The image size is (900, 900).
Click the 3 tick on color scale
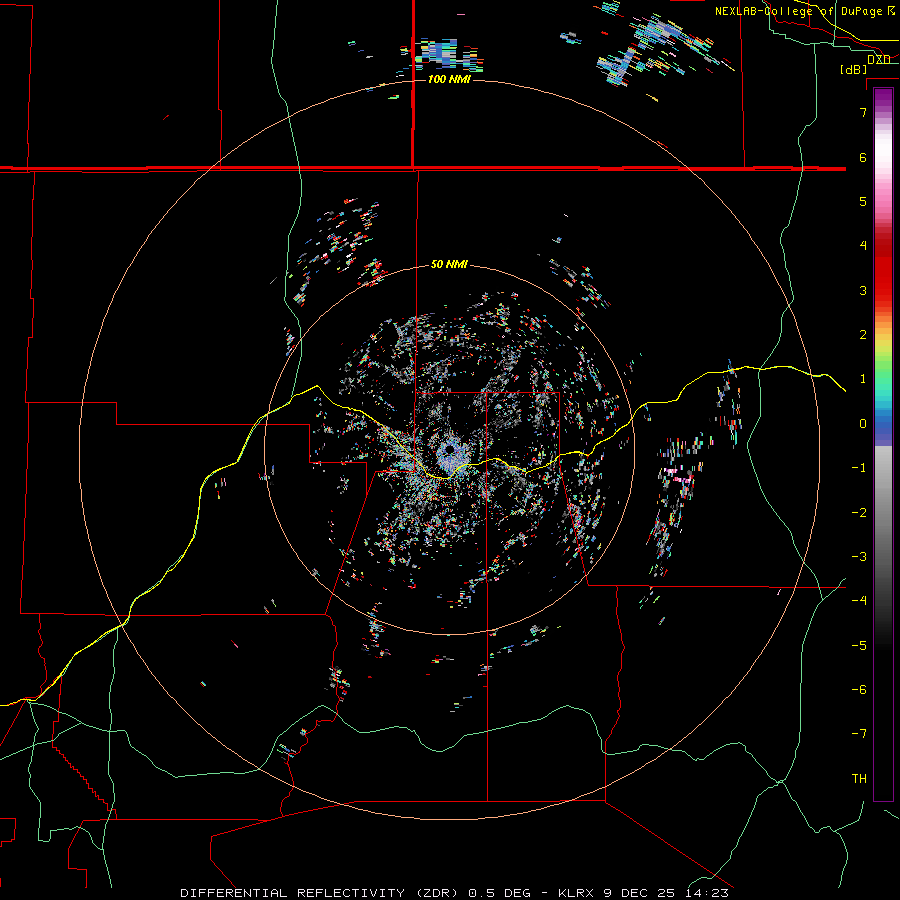[x=863, y=290]
